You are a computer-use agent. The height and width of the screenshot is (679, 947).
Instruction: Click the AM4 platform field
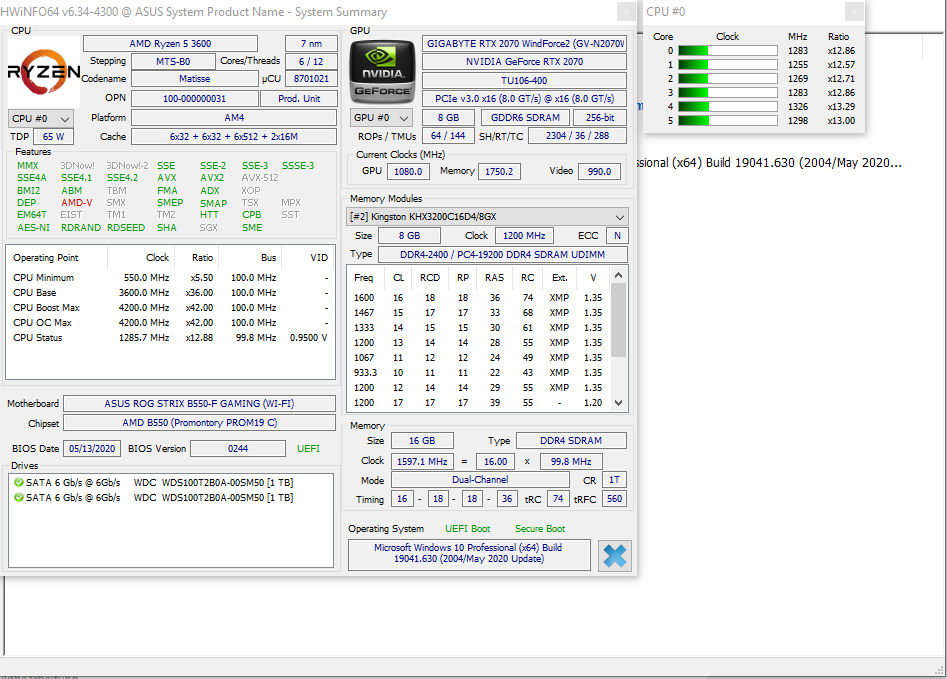point(234,118)
